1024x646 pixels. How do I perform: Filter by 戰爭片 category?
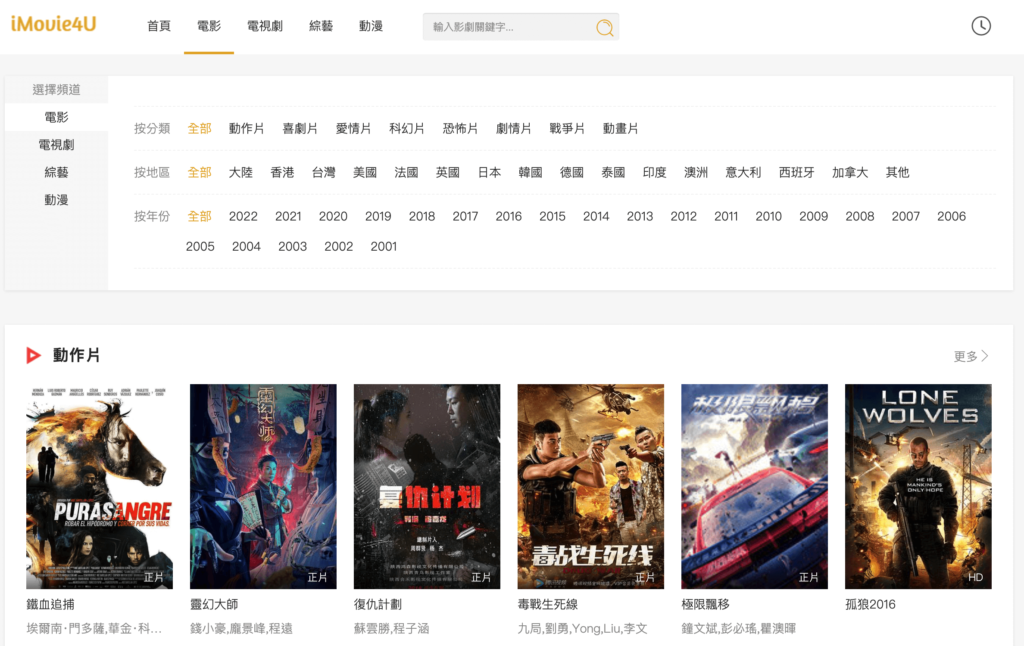pos(567,129)
